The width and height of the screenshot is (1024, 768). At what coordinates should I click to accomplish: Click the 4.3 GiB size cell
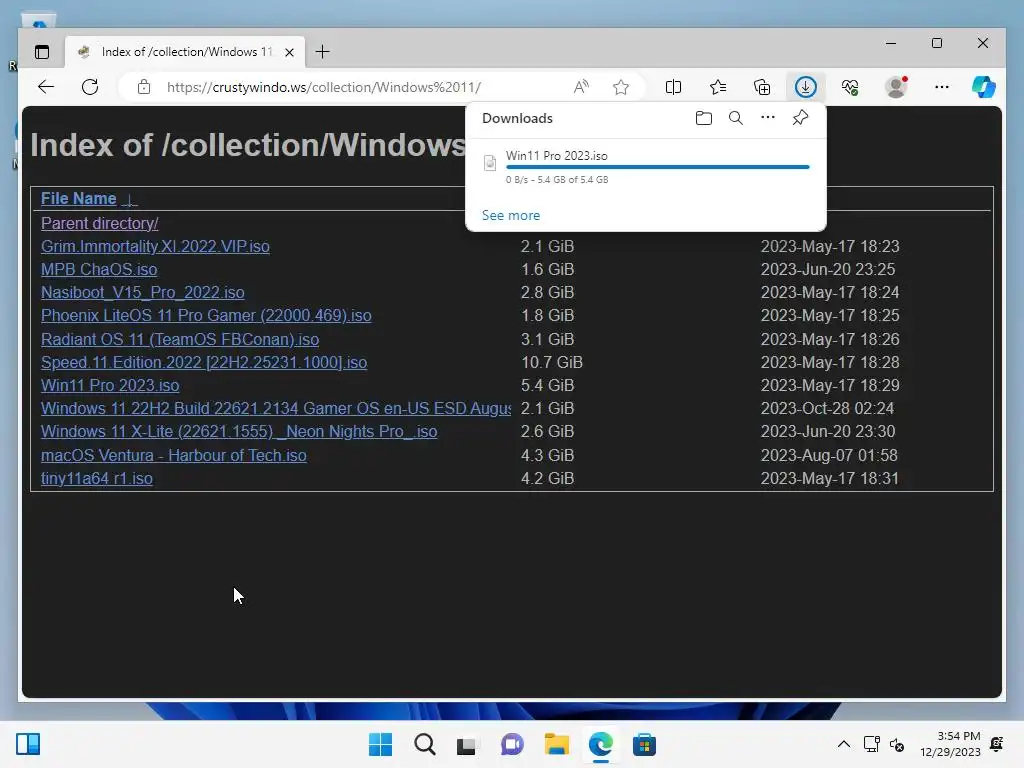[547, 455]
